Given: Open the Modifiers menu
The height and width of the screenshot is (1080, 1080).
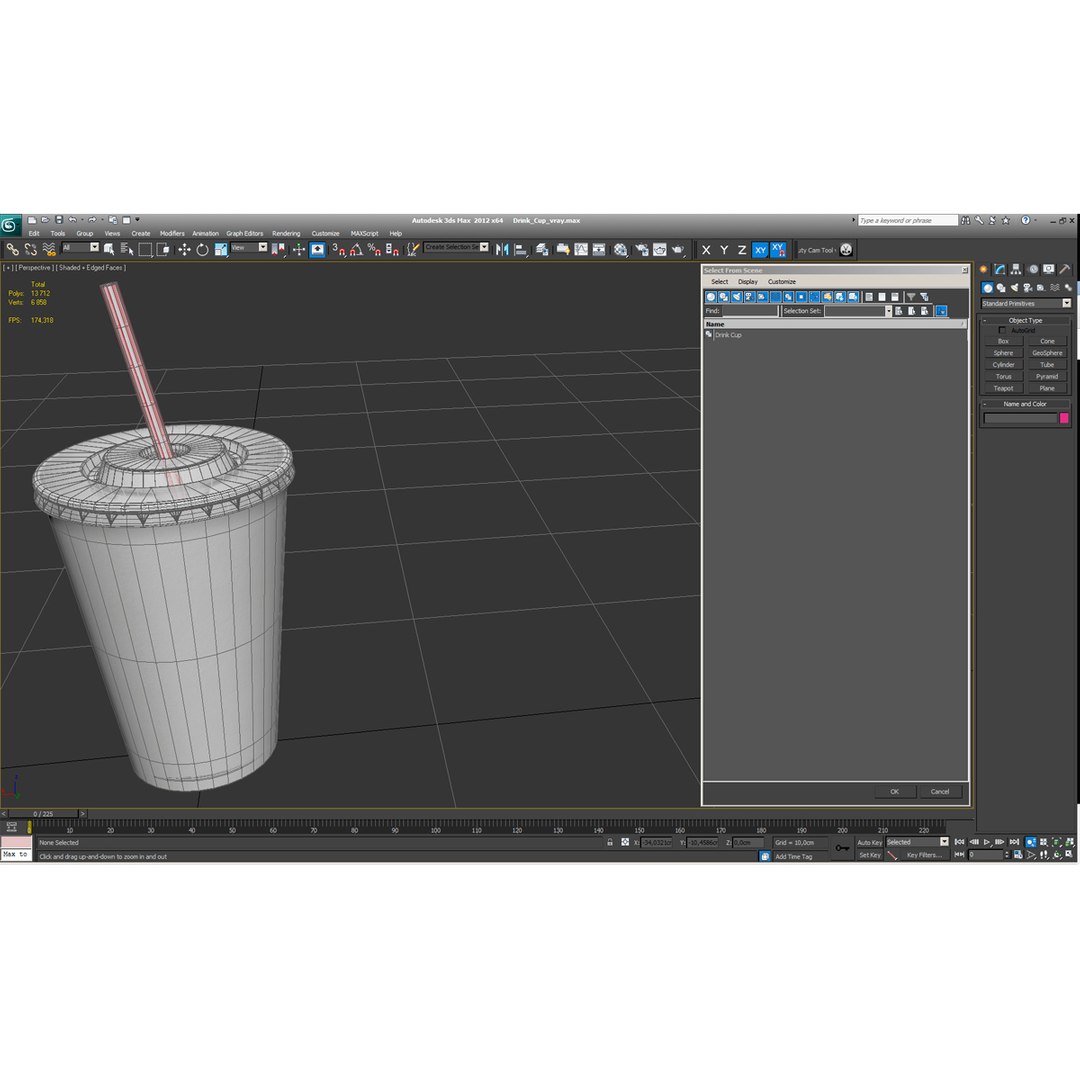Looking at the screenshot, I should [172, 233].
